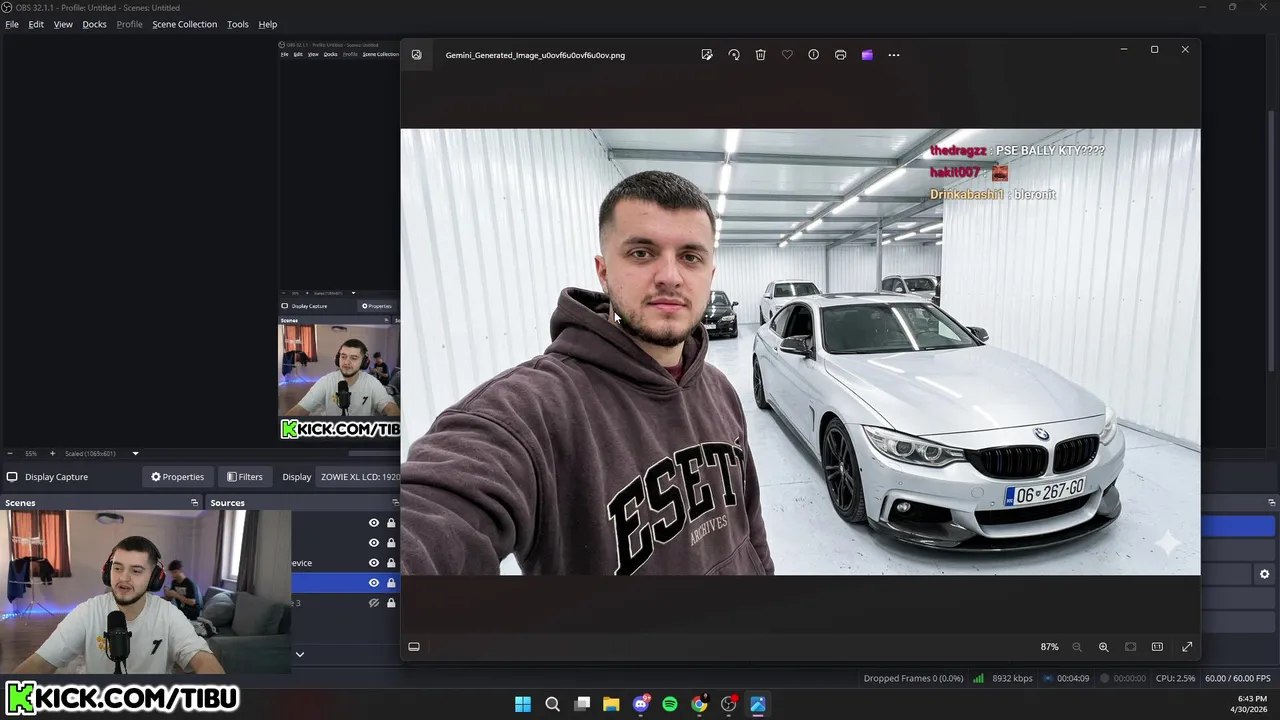Click the displayed car selfie photo
Image resolution: width=1280 pixels, height=720 pixels.
tap(800, 352)
